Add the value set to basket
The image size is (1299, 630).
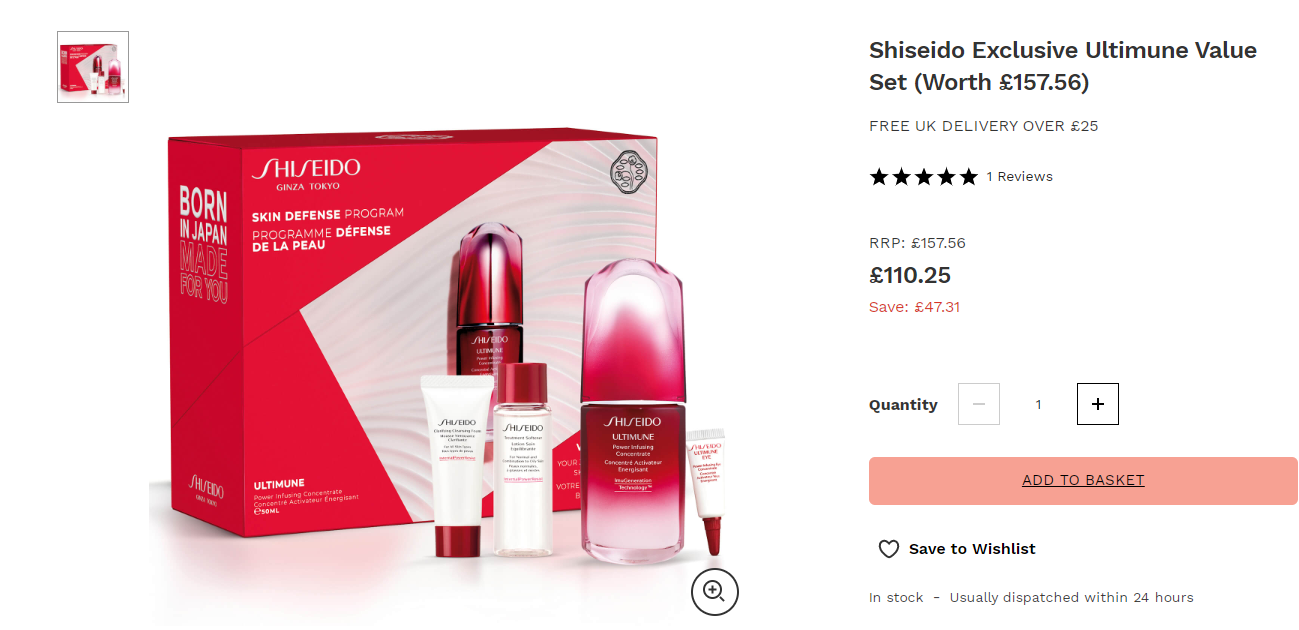tap(1083, 481)
